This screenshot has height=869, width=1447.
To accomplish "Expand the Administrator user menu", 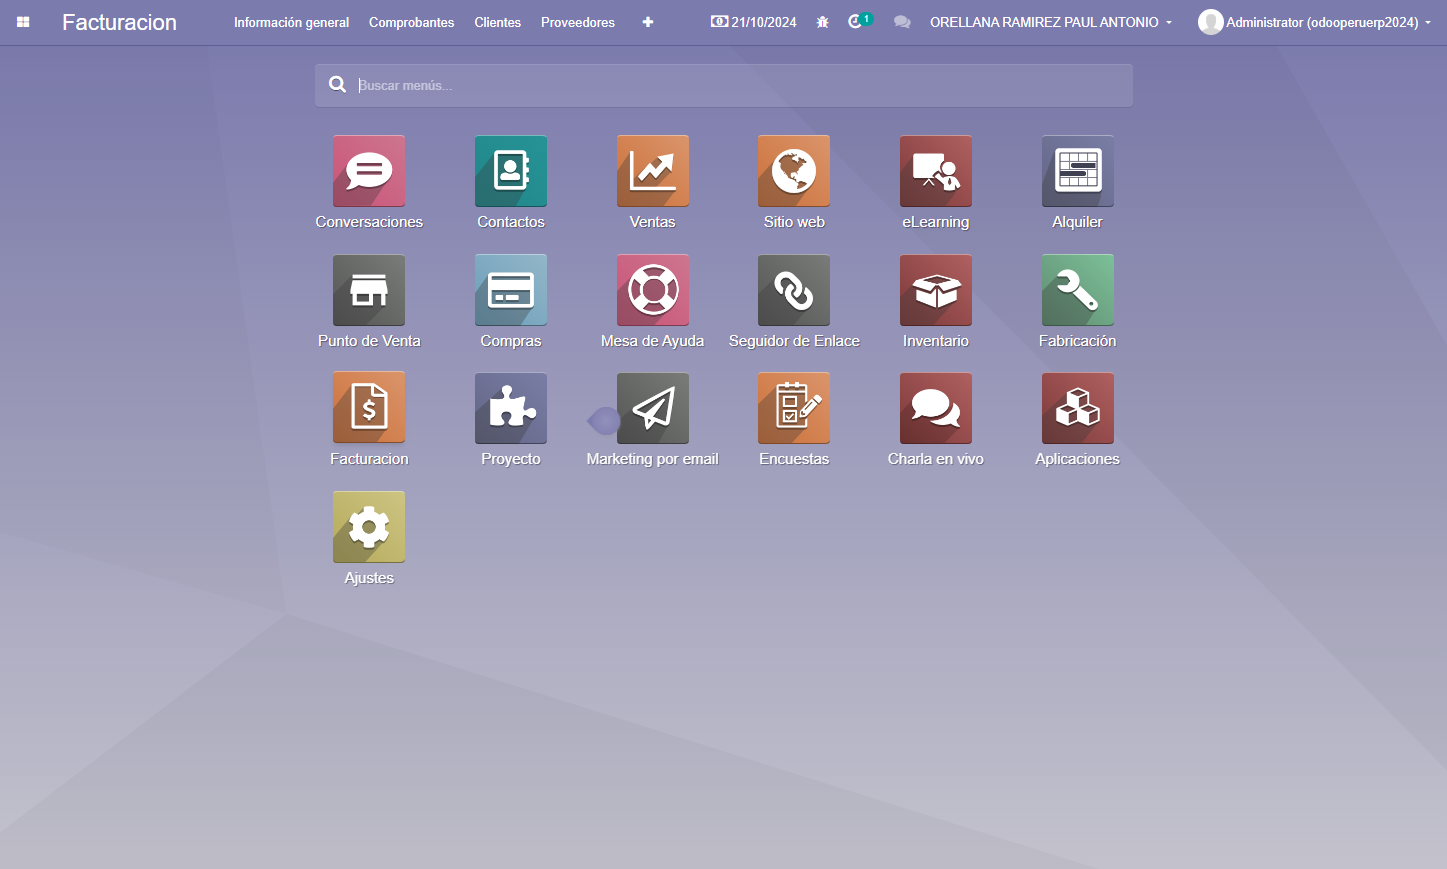I will [1315, 22].
